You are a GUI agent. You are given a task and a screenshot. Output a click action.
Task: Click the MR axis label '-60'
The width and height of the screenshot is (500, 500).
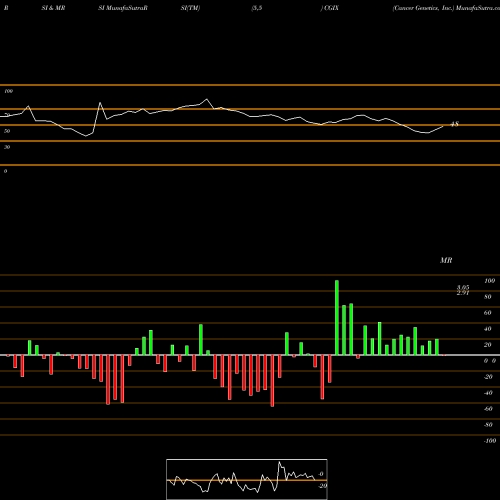tap(488, 409)
